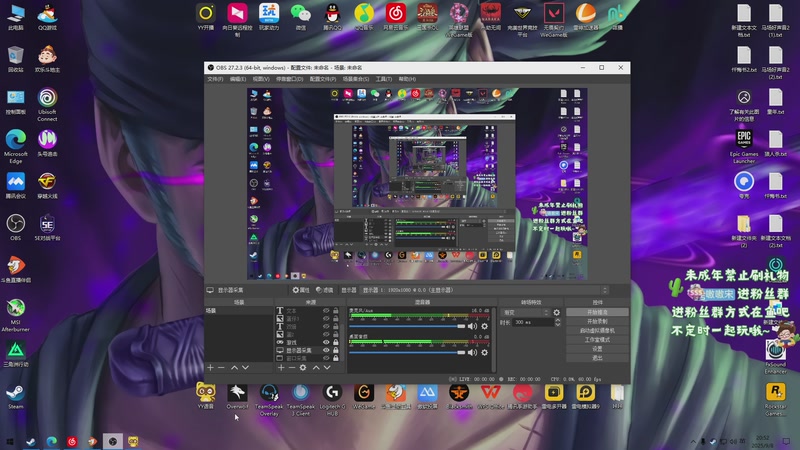Click the 时长 300 ms input field
This screenshot has height=450, width=800.
click(533, 322)
